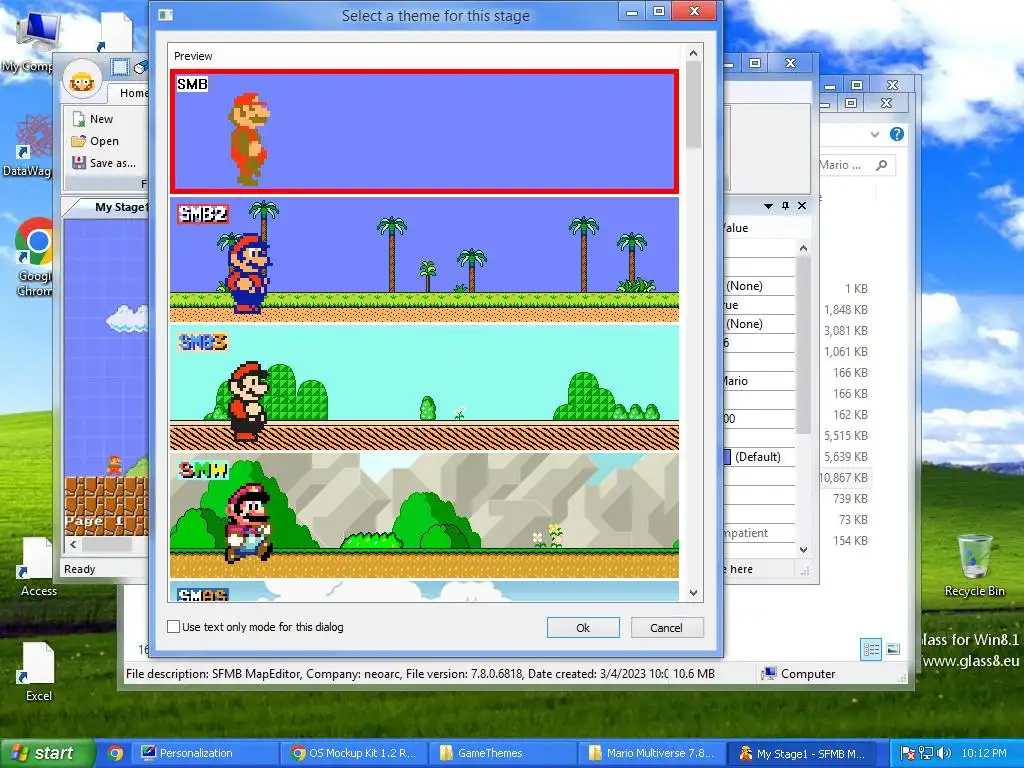
Task: Click the Save as floppy disk icon
Action: click(79, 163)
